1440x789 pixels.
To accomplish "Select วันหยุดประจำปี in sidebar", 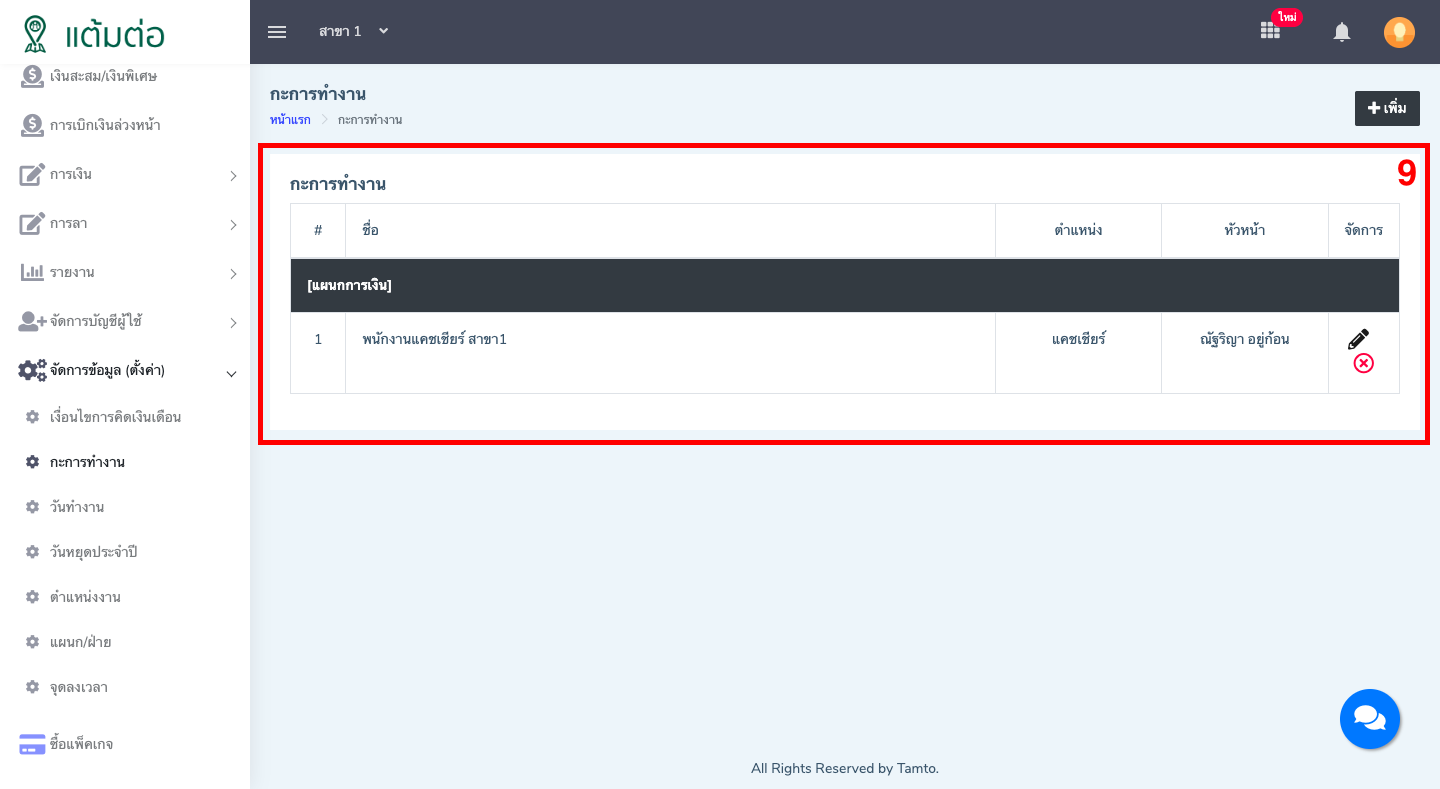I will tap(93, 552).
